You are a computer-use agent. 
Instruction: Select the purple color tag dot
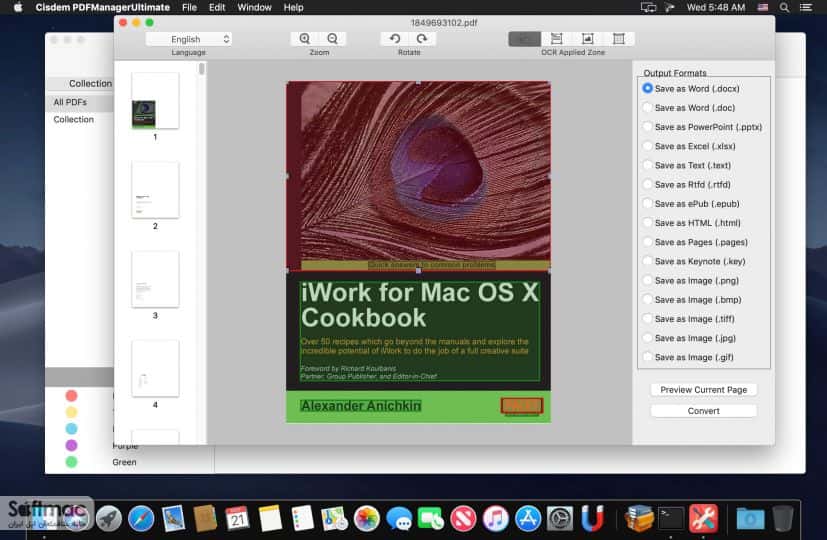71,445
